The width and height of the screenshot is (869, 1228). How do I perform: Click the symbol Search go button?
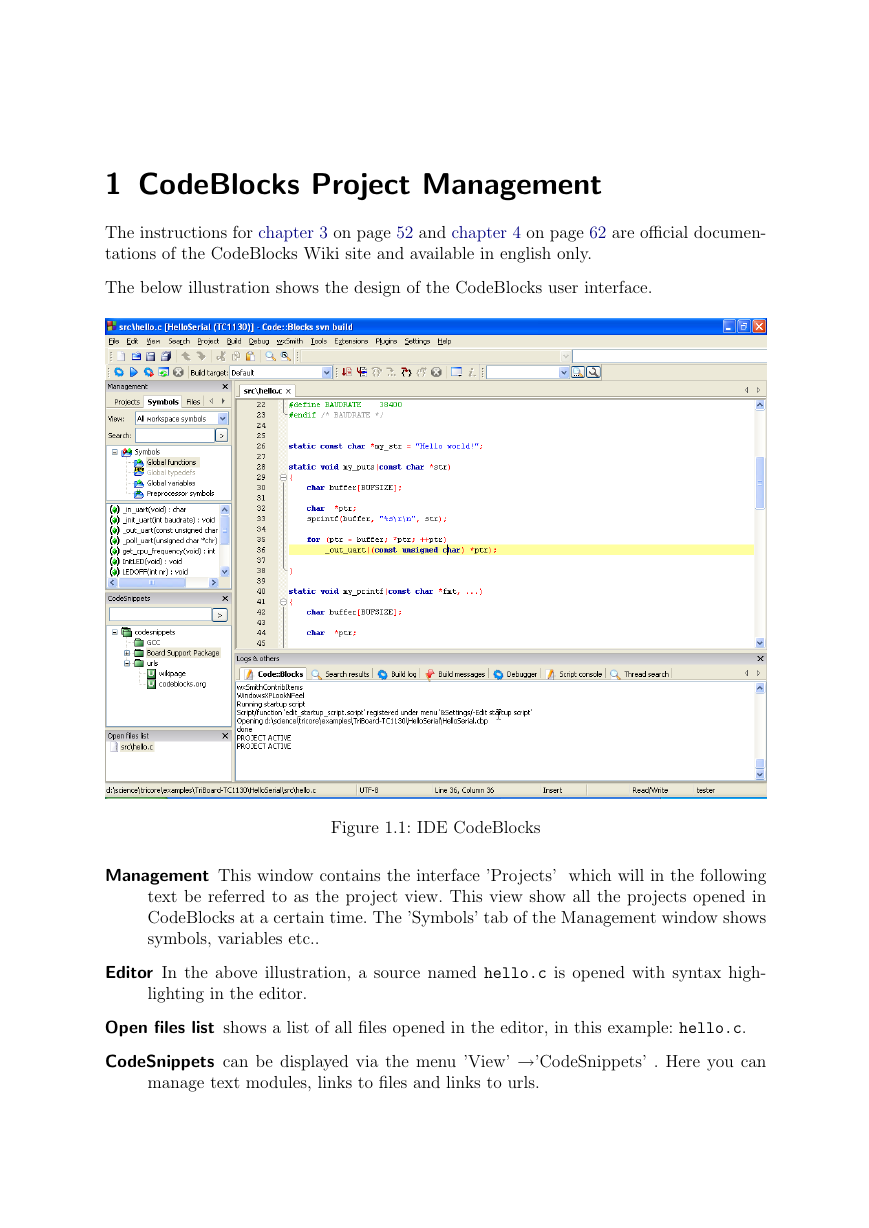click(222, 435)
